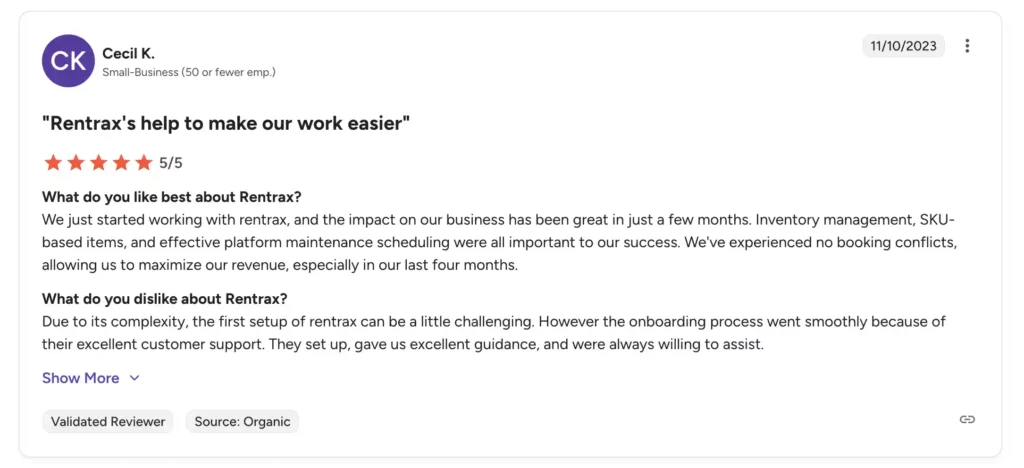This screenshot has width=1024, height=468.
Task: Click the chevron beside Show More
Action: pos(134,378)
